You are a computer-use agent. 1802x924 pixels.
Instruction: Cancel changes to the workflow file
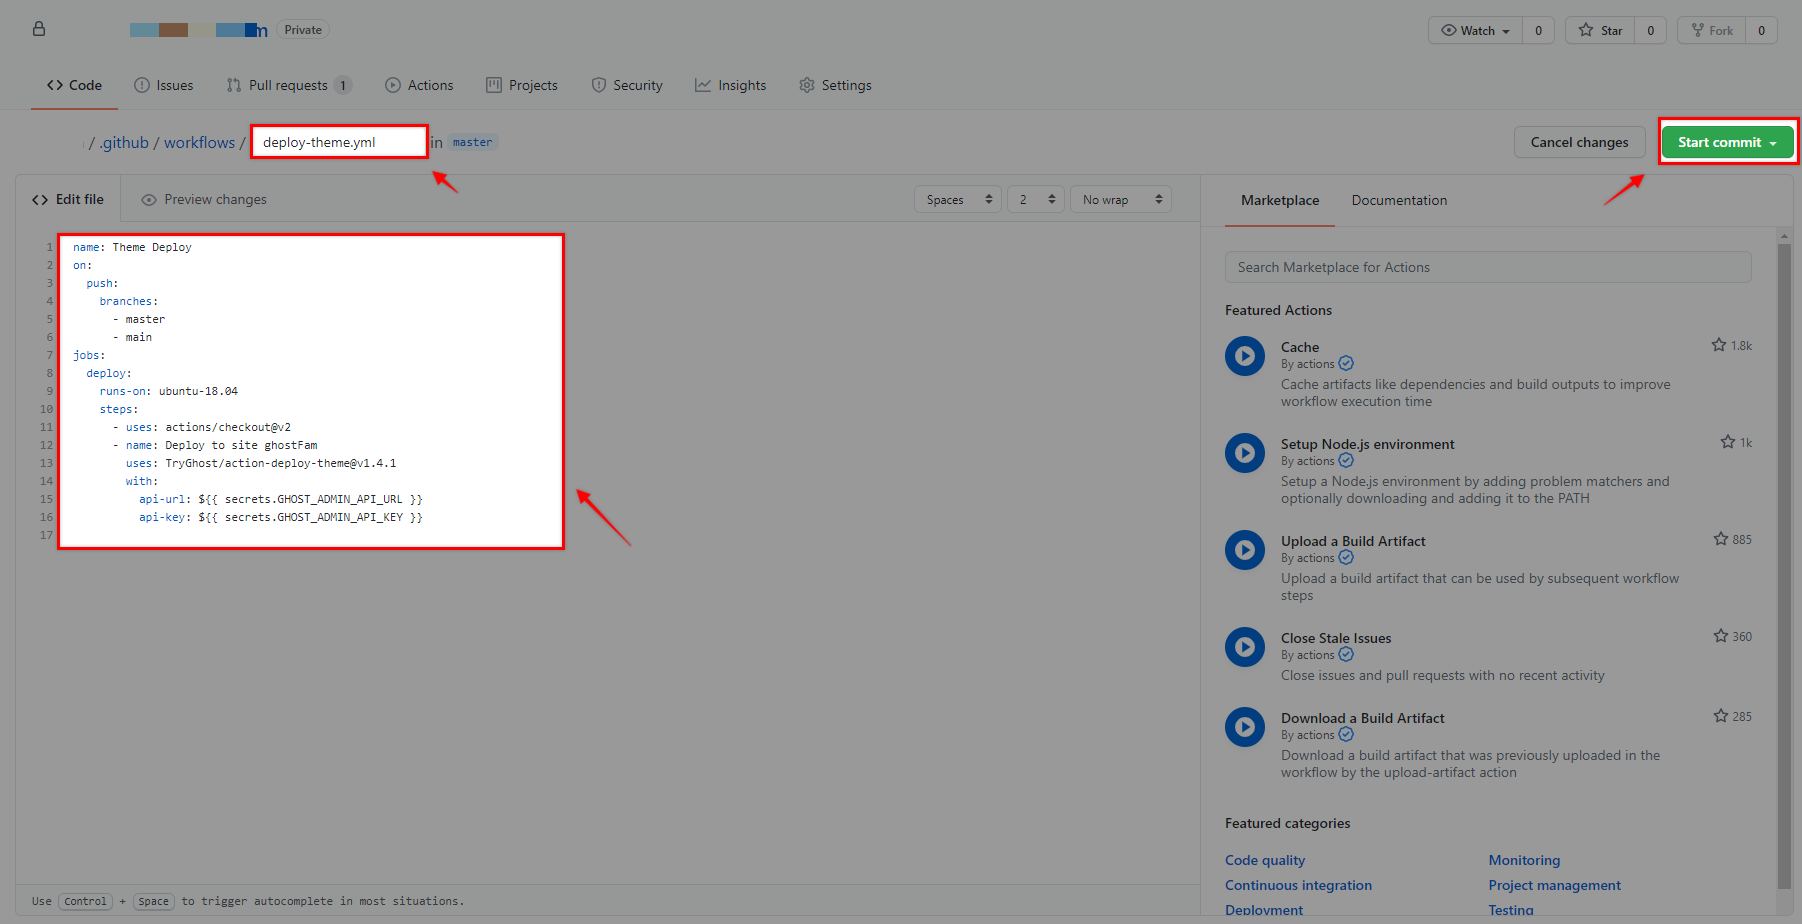tap(1579, 142)
